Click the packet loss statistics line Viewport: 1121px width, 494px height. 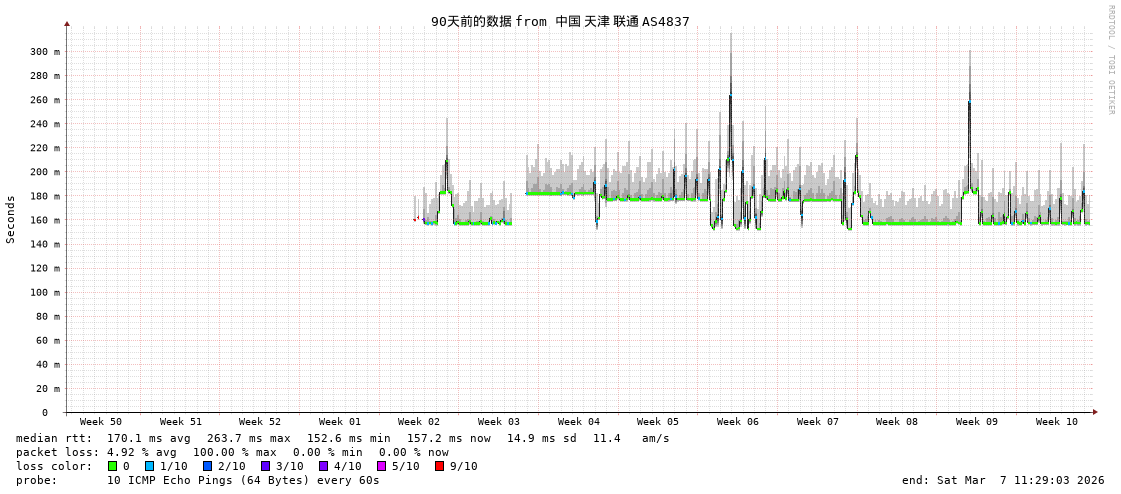pyautogui.click(x=232, y=452)
